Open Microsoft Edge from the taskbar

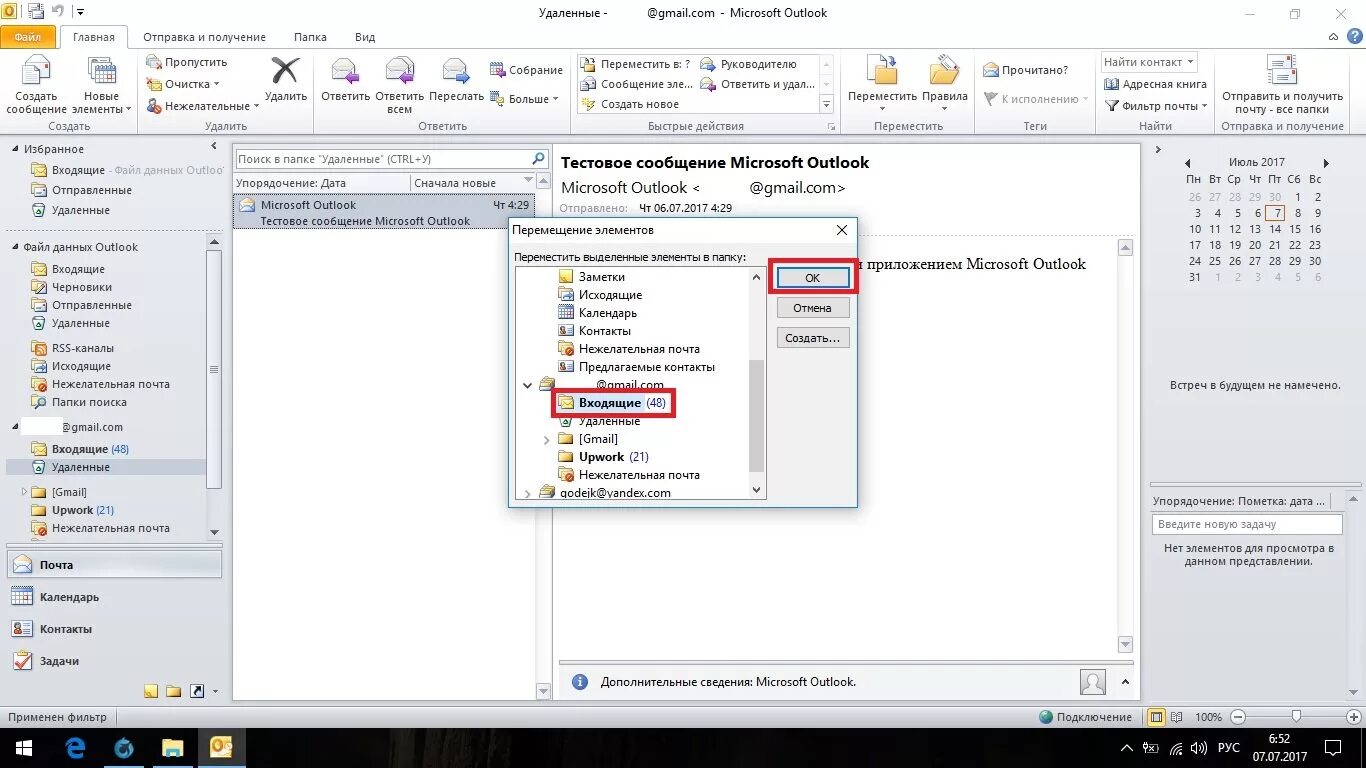(x=75, y=748)
